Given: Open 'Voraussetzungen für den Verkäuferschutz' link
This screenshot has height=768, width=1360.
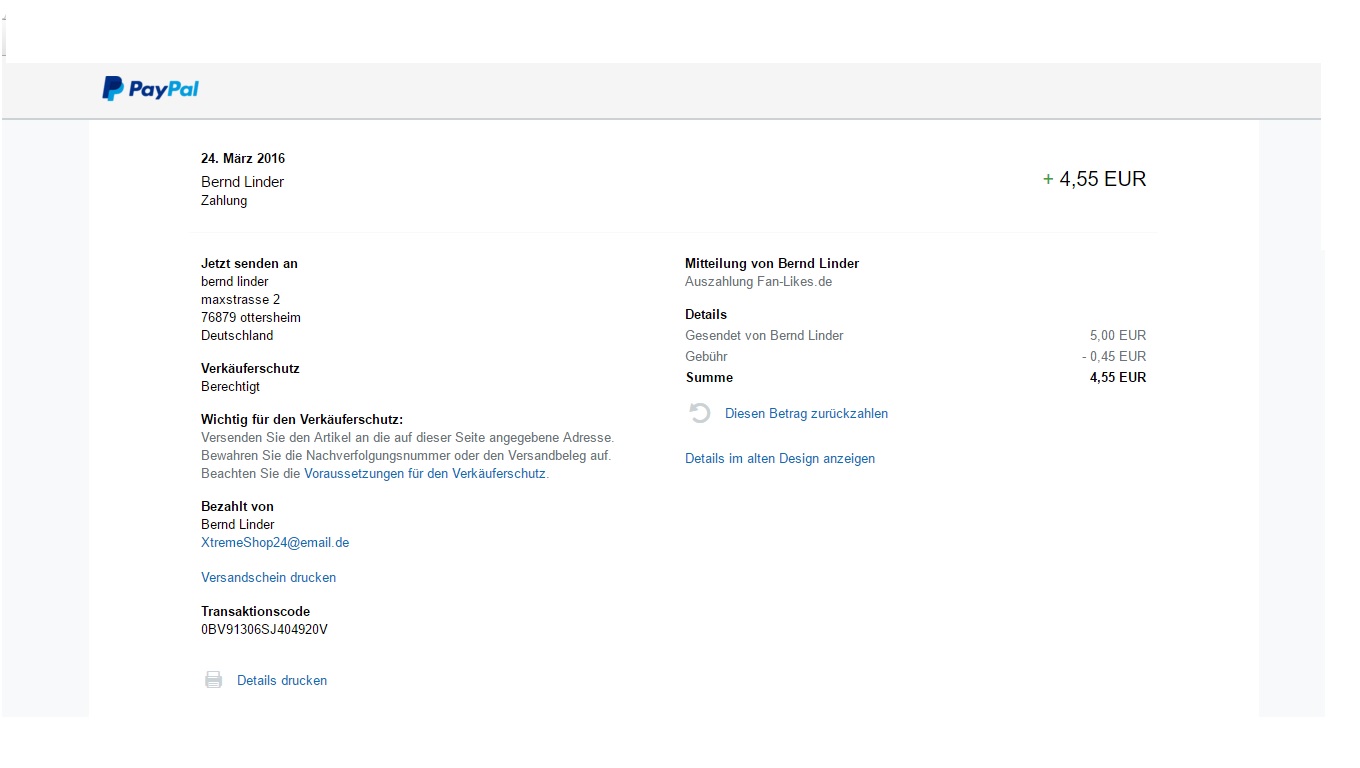Looking at the screenshot, I should point(425,473).
